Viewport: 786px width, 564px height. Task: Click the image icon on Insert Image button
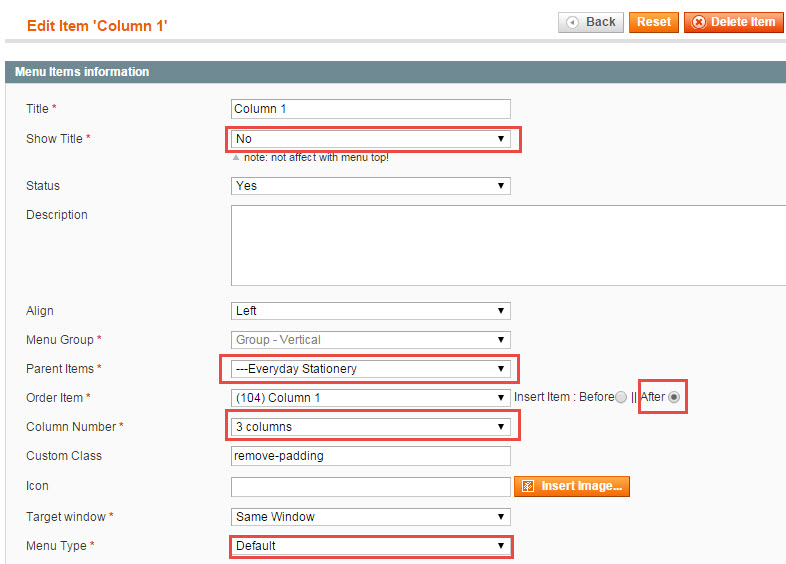[528, 486]
